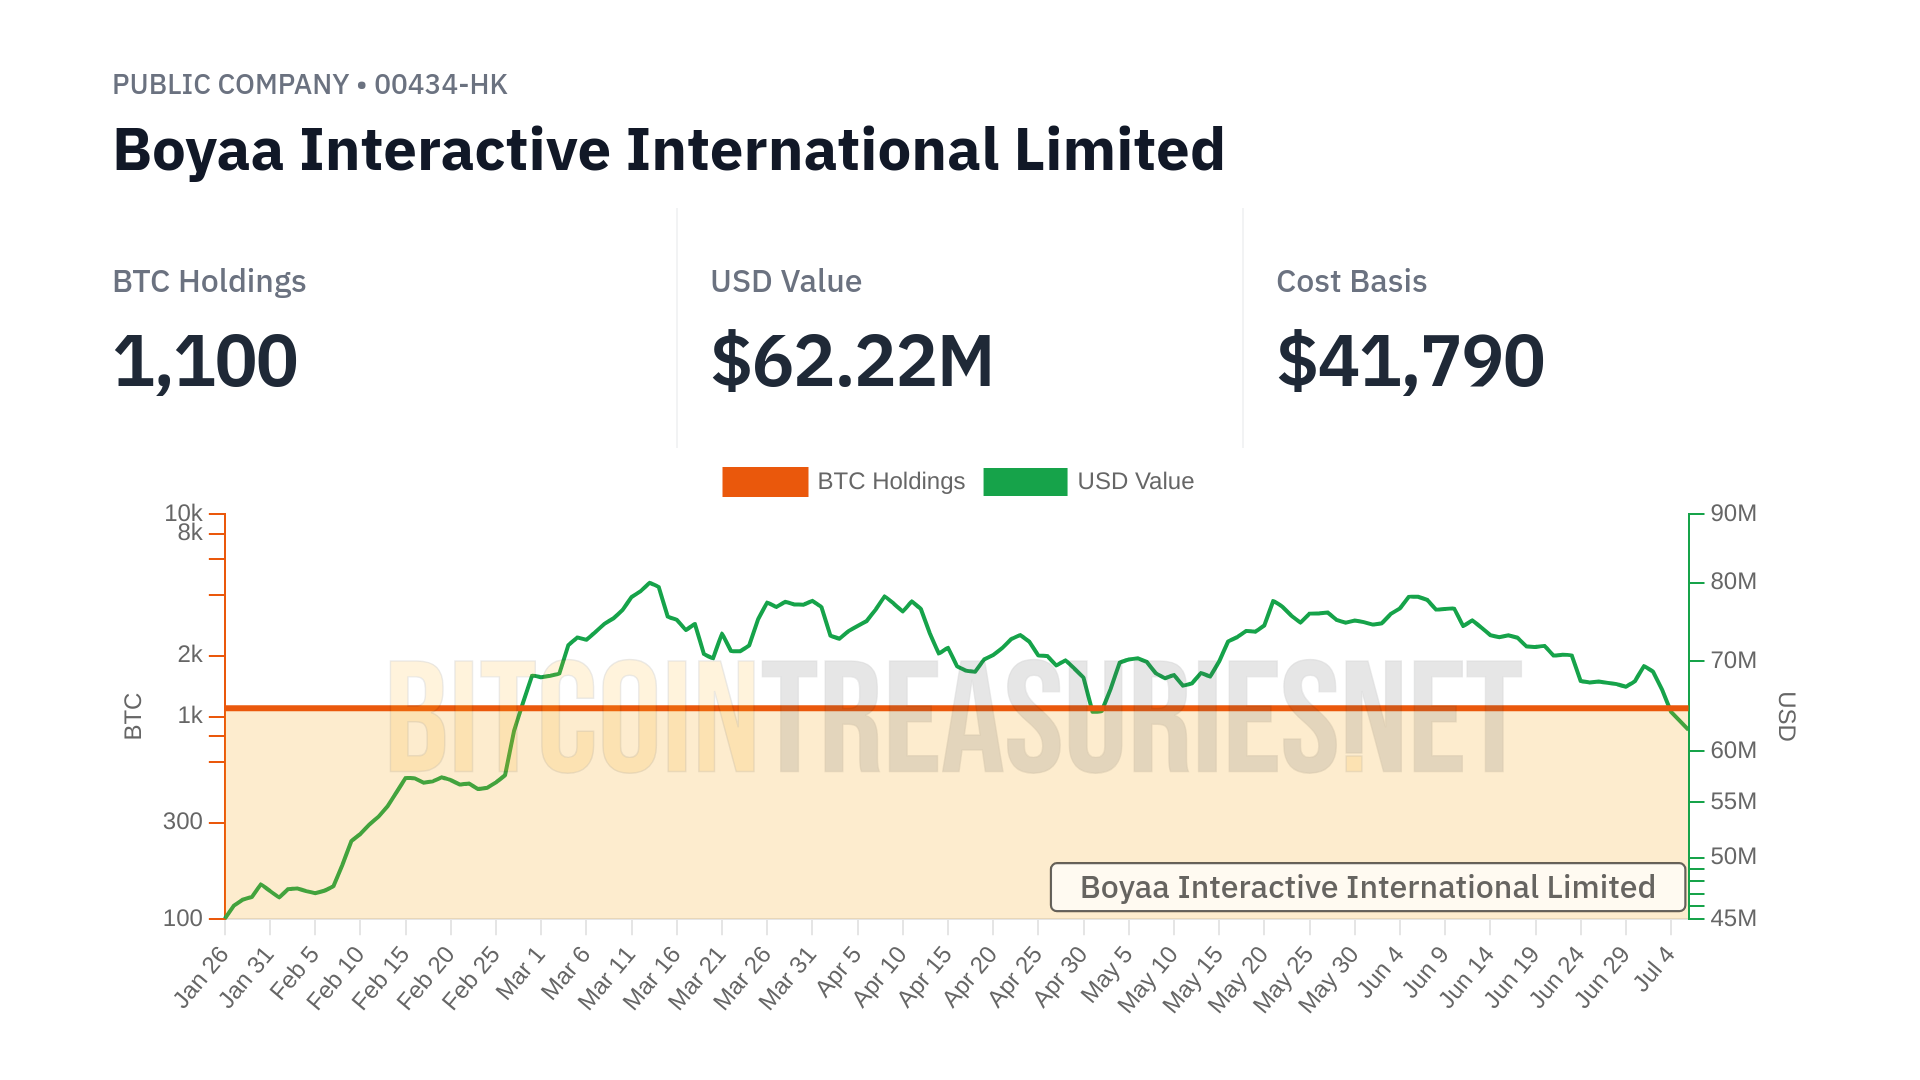Toggle the BTC Holdings legend entry
The width and height of the screenshot is (1920, 1080).
click(x=890, y=482)
